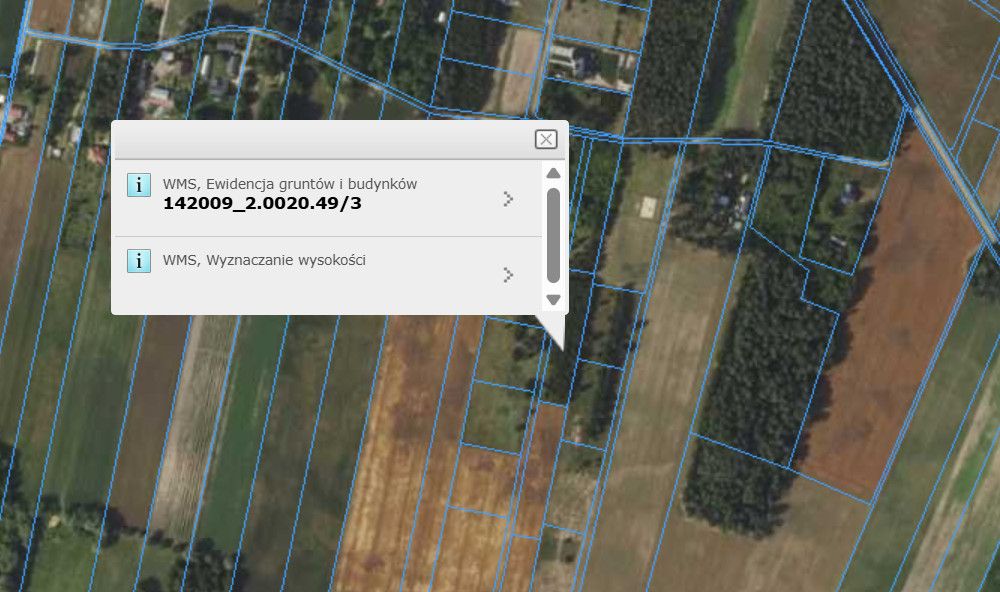Click the info icon beside Wyznaczanie wysokości
Image resolution: width=1000 pixels, height=592 pixels.
pos(139,262)
